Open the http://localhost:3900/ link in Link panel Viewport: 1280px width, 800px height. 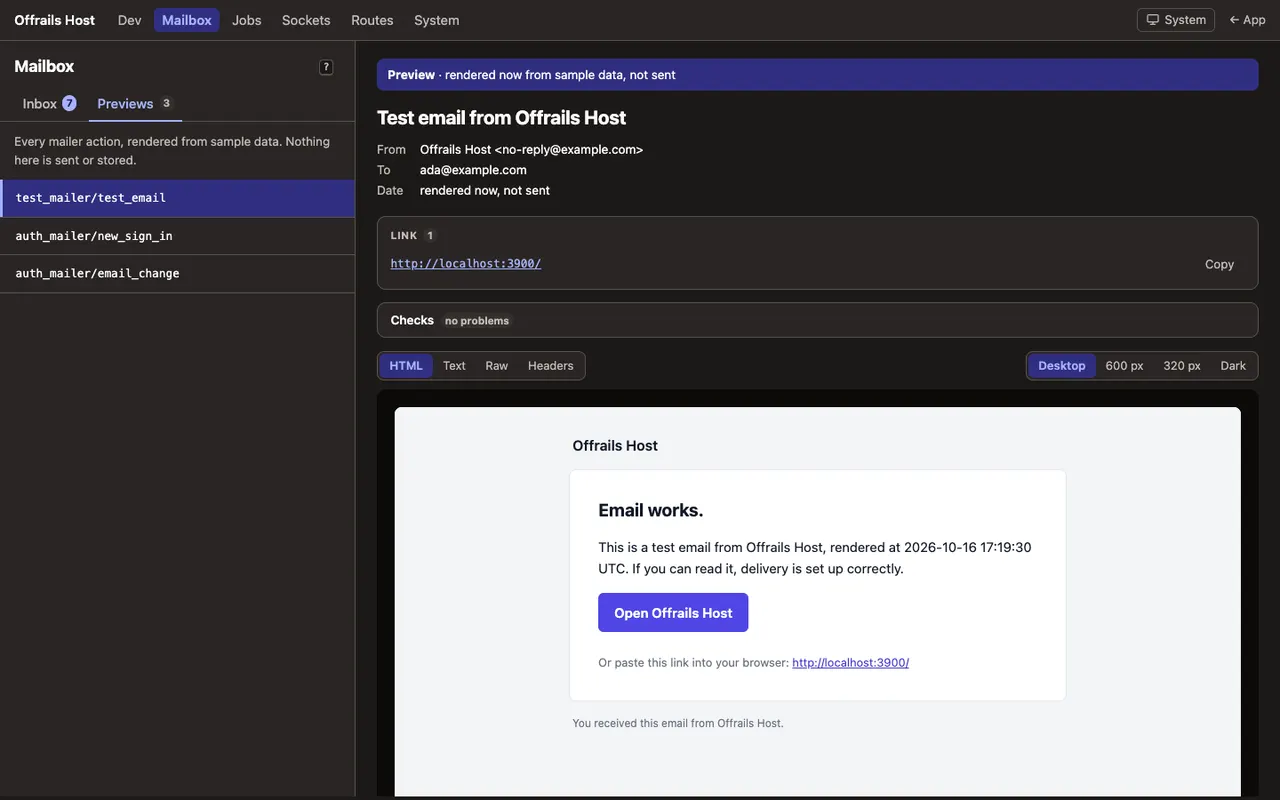466,264
